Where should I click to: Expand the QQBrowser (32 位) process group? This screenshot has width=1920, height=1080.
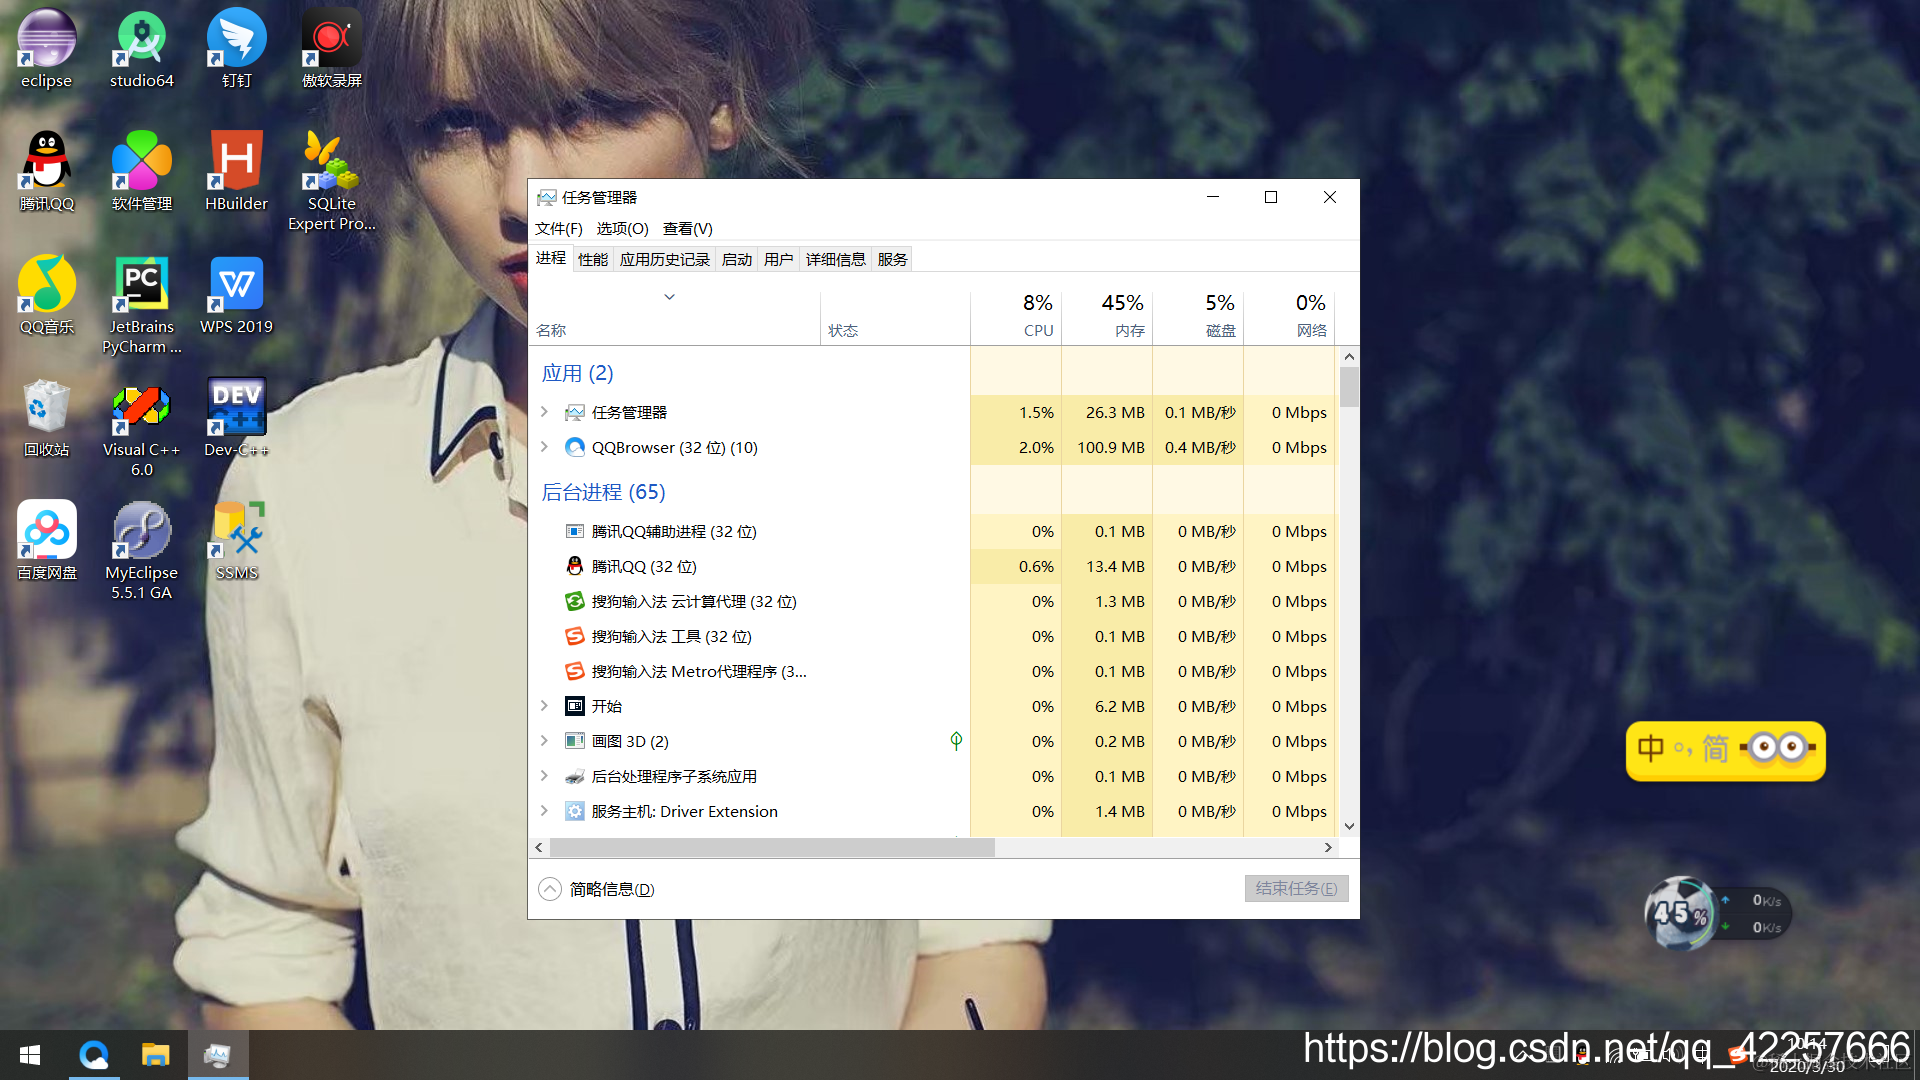pyautogui.click(x=544, y=447)
